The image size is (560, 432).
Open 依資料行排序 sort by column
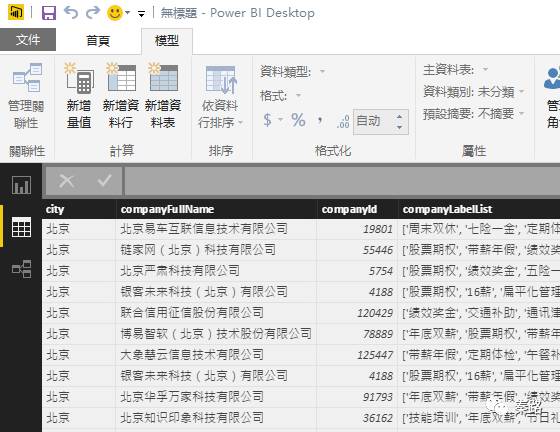pos(220,96)
